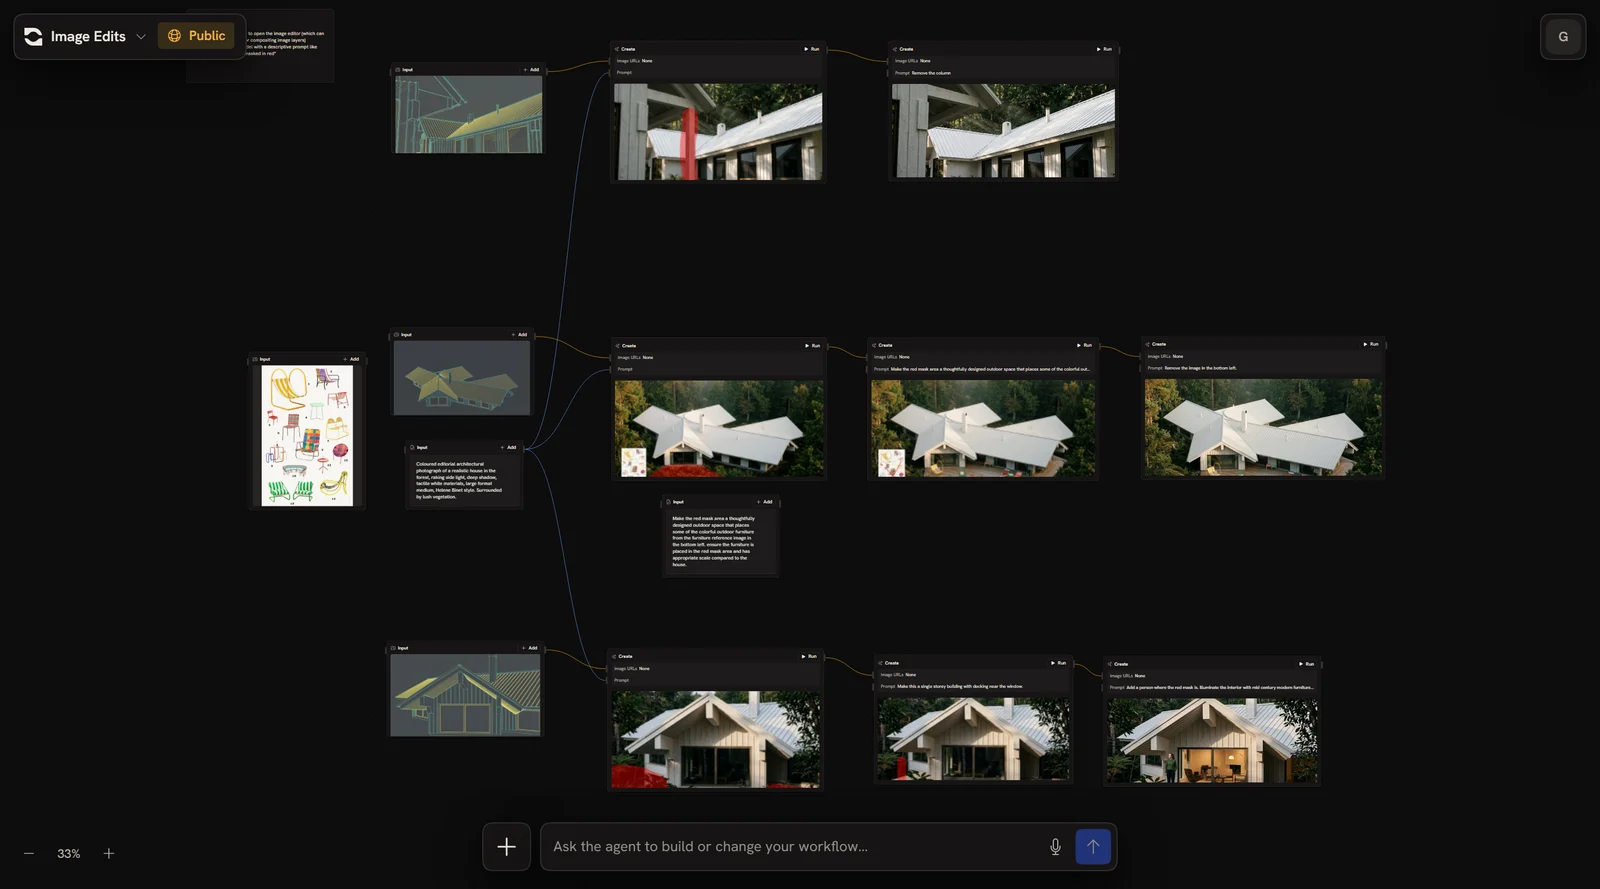Viewport: 1600px width, 889px height.
Task: Select the 'Remove the image in the bottom left' prompt
Action: pyautogui.click(x=1200, y=368)
